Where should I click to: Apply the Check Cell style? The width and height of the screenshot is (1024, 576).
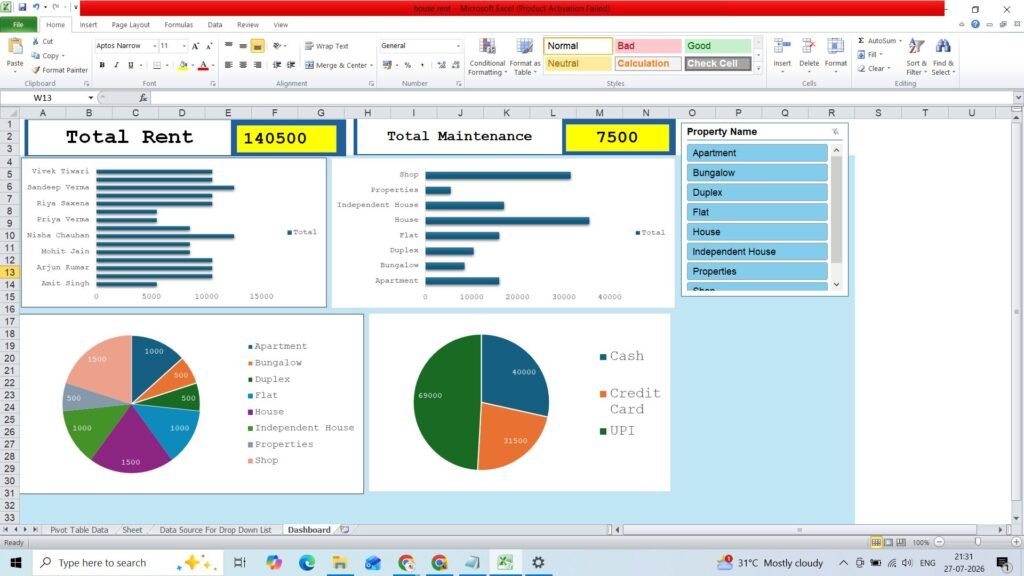tap(718, 63)
